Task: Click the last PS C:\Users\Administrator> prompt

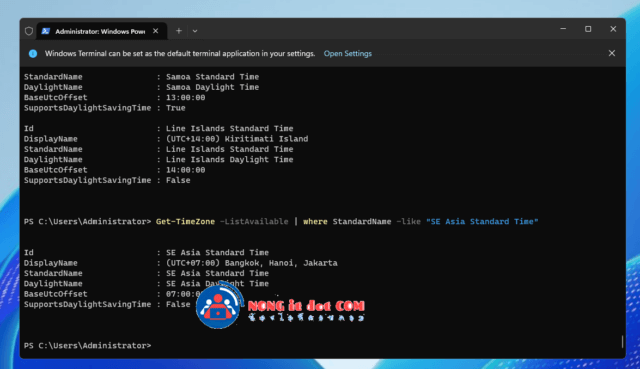Action: (x=87, y=345)
